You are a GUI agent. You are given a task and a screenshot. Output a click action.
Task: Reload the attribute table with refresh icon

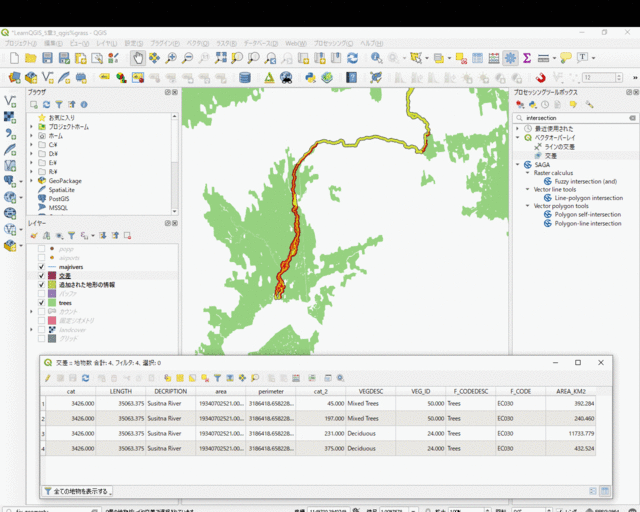coord(85,378)
